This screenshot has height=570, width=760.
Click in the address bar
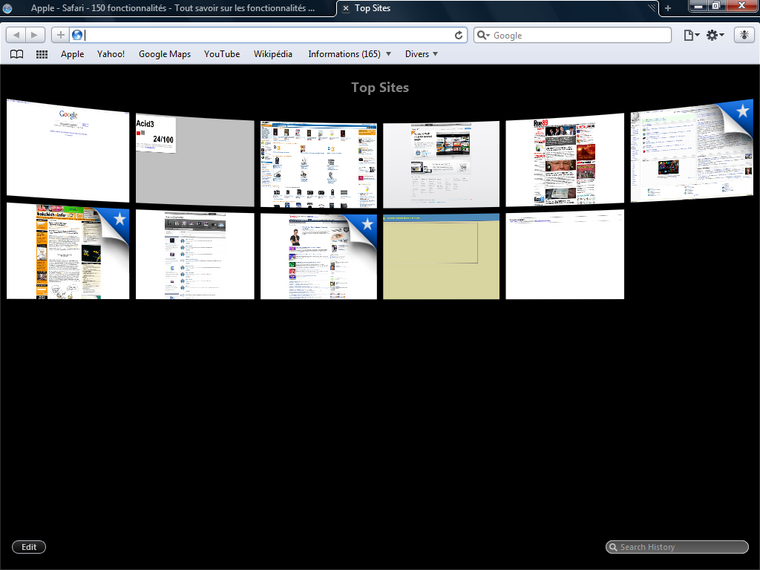268,35
